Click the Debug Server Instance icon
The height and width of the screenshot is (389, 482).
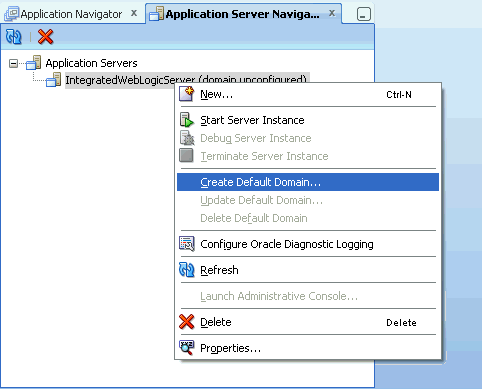pos(187,138)
